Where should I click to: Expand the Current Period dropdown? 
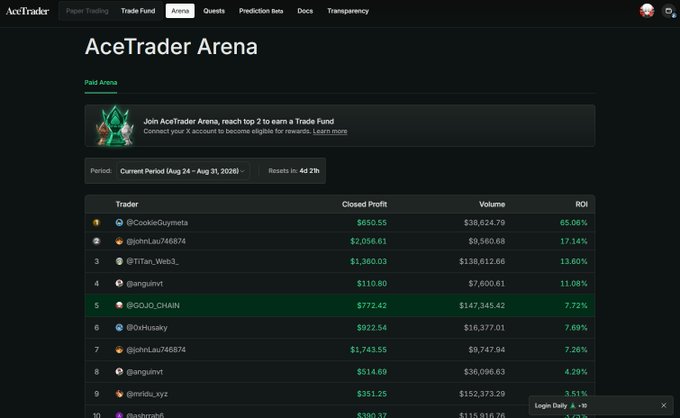pos(183,171)
